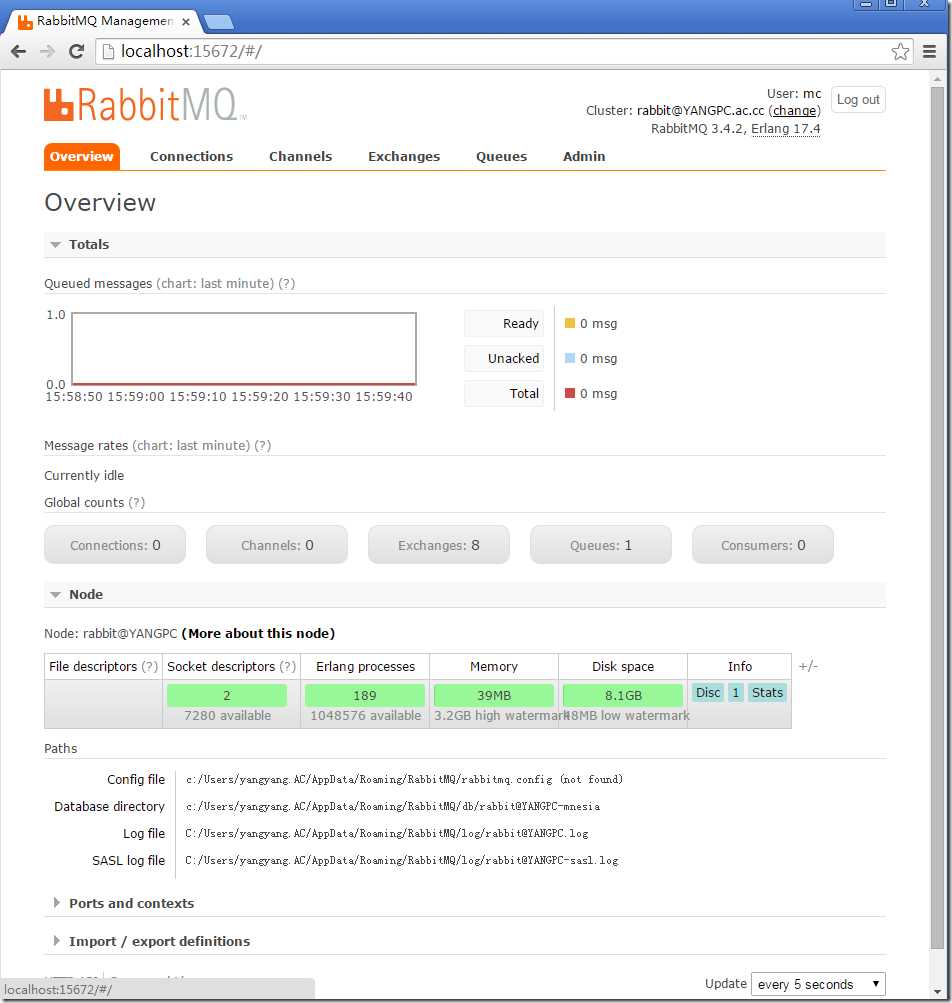Click the scrollbar down arrow
This screenshot has width=952, height=1003.
click(x=937, y=992)
